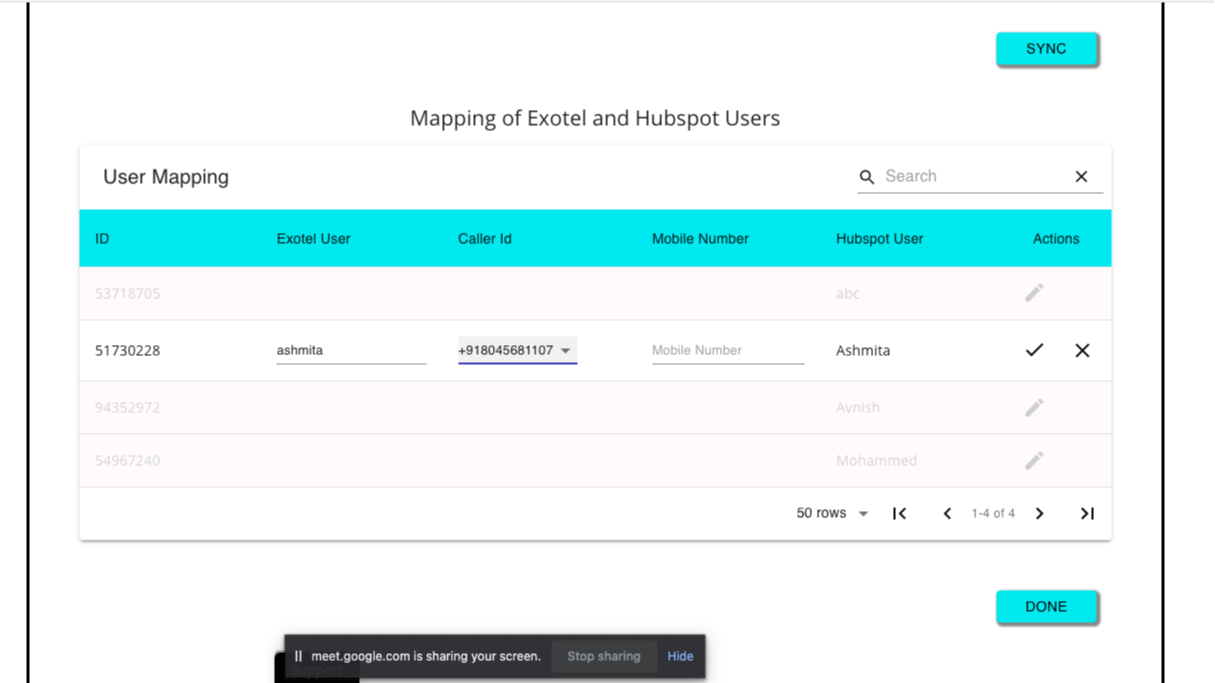This screenshot has width=1215, height=683.
Task: Jump to the first page of results
Action: (x=898, y=513)
